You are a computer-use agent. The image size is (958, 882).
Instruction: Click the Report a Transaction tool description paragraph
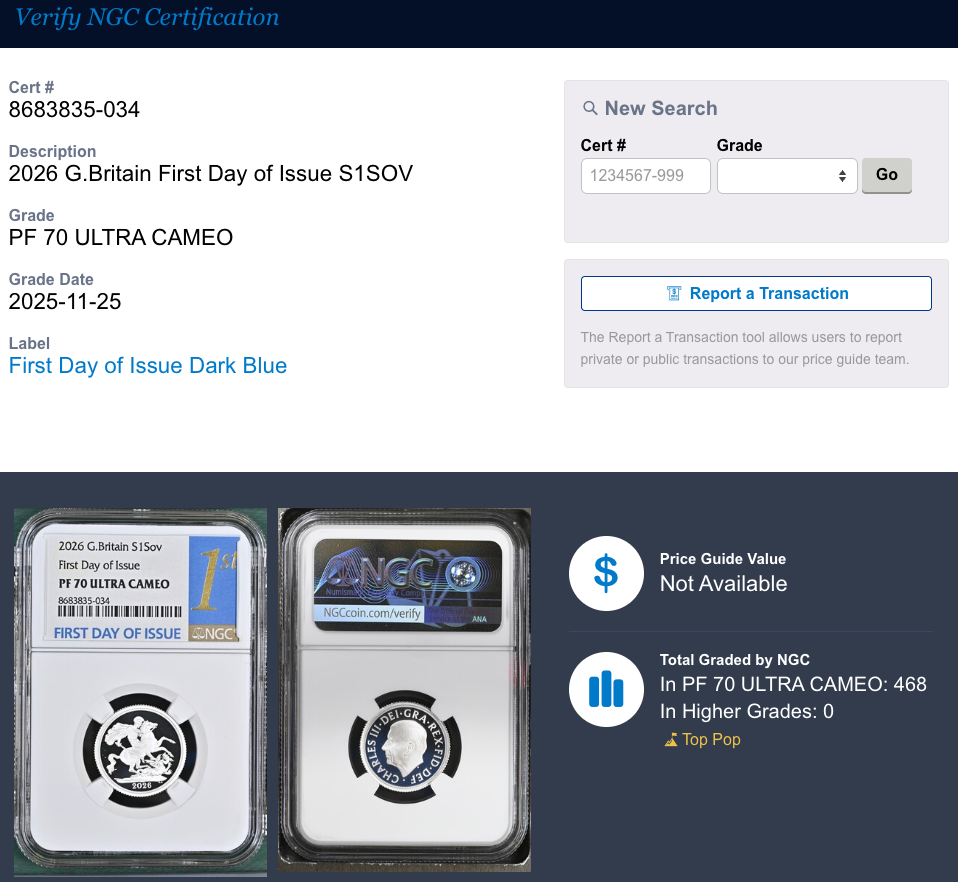[x=745, y=348]
